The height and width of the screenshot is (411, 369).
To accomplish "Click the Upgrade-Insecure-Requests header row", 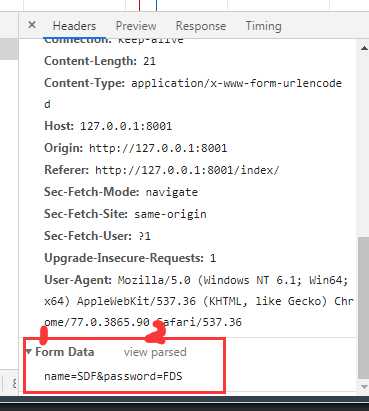I will [x=130, y=258].
